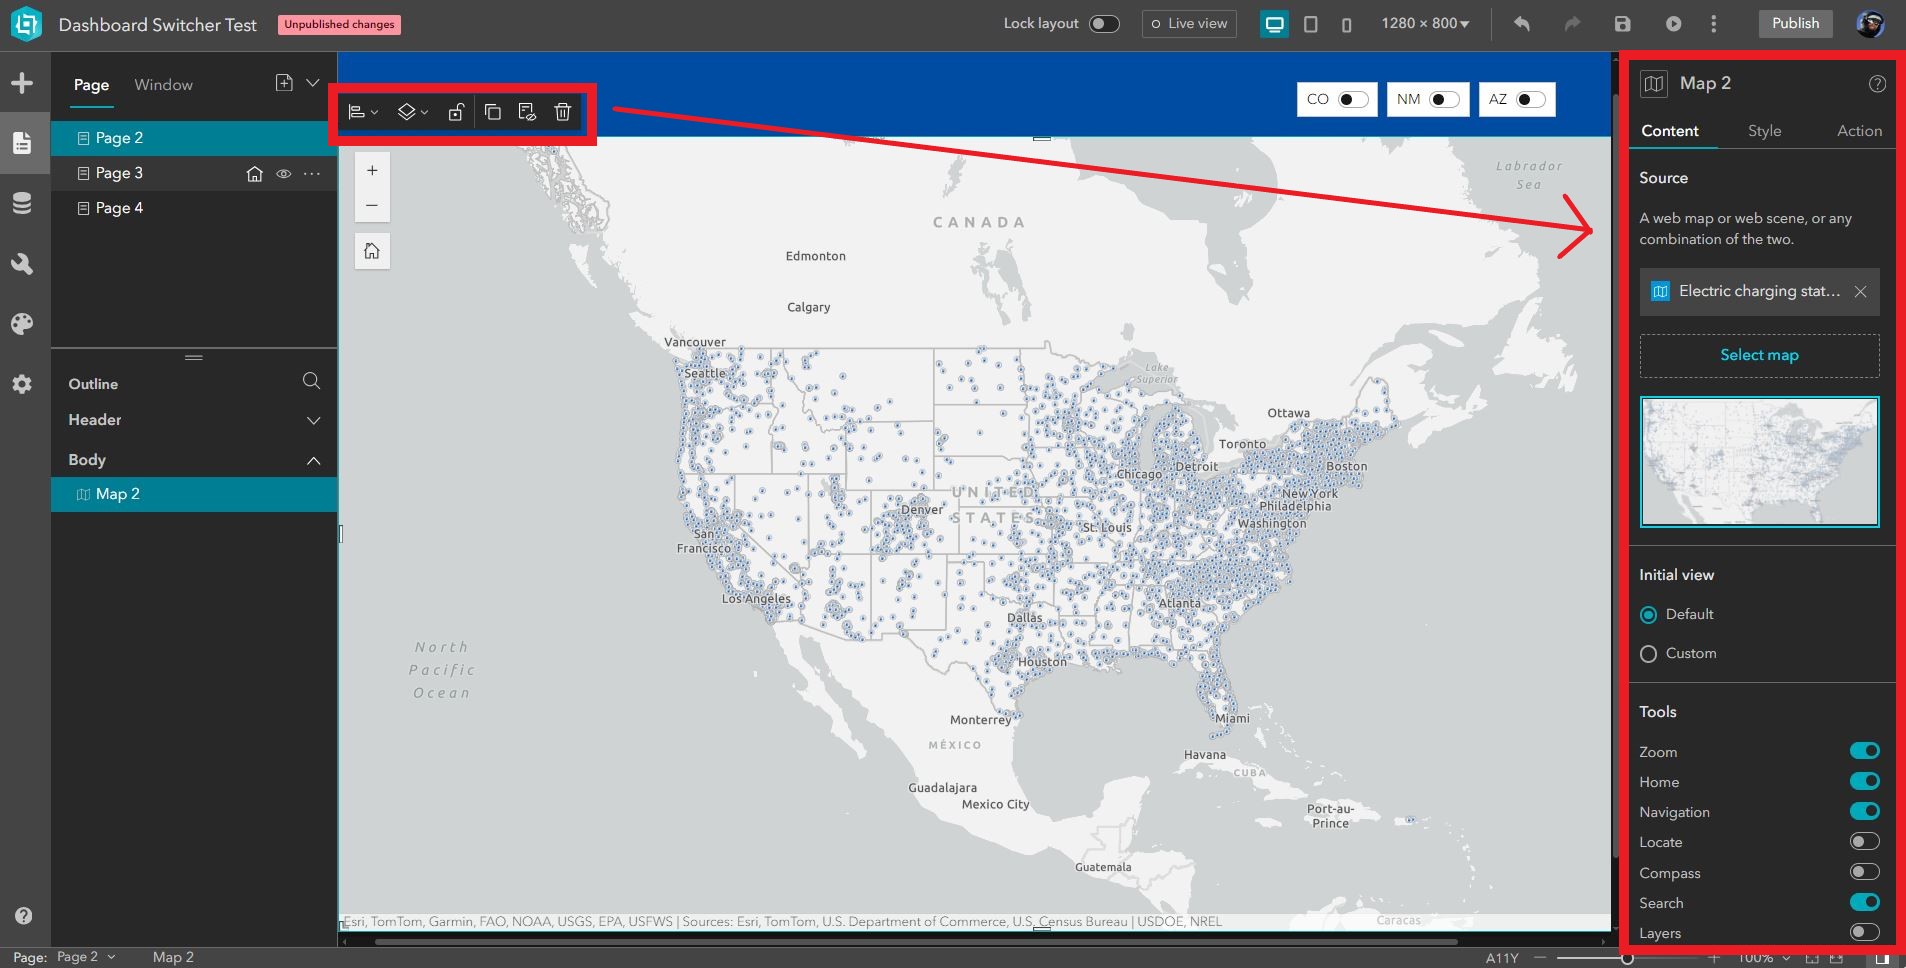1906x968 pixels.
Task: Open the 1280 x 800 screen size dropdown
Action: 1424,22
